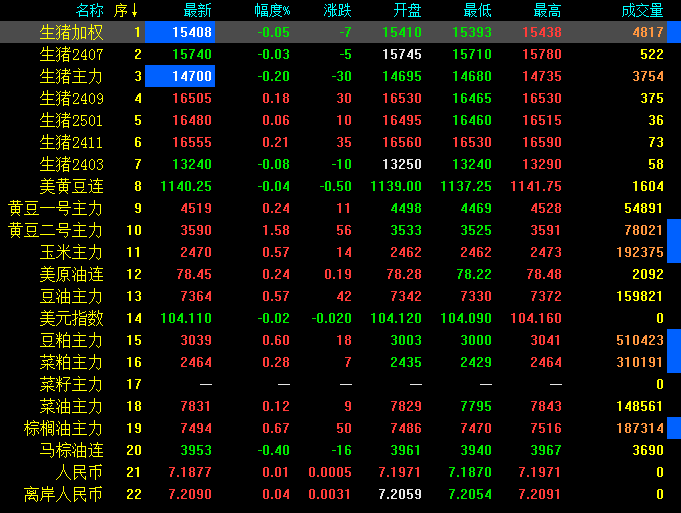The width and height of the screenshot is (681, 513).
Task: Click latest price 15408 highlighted cell
Action: (x=180, y=32)
